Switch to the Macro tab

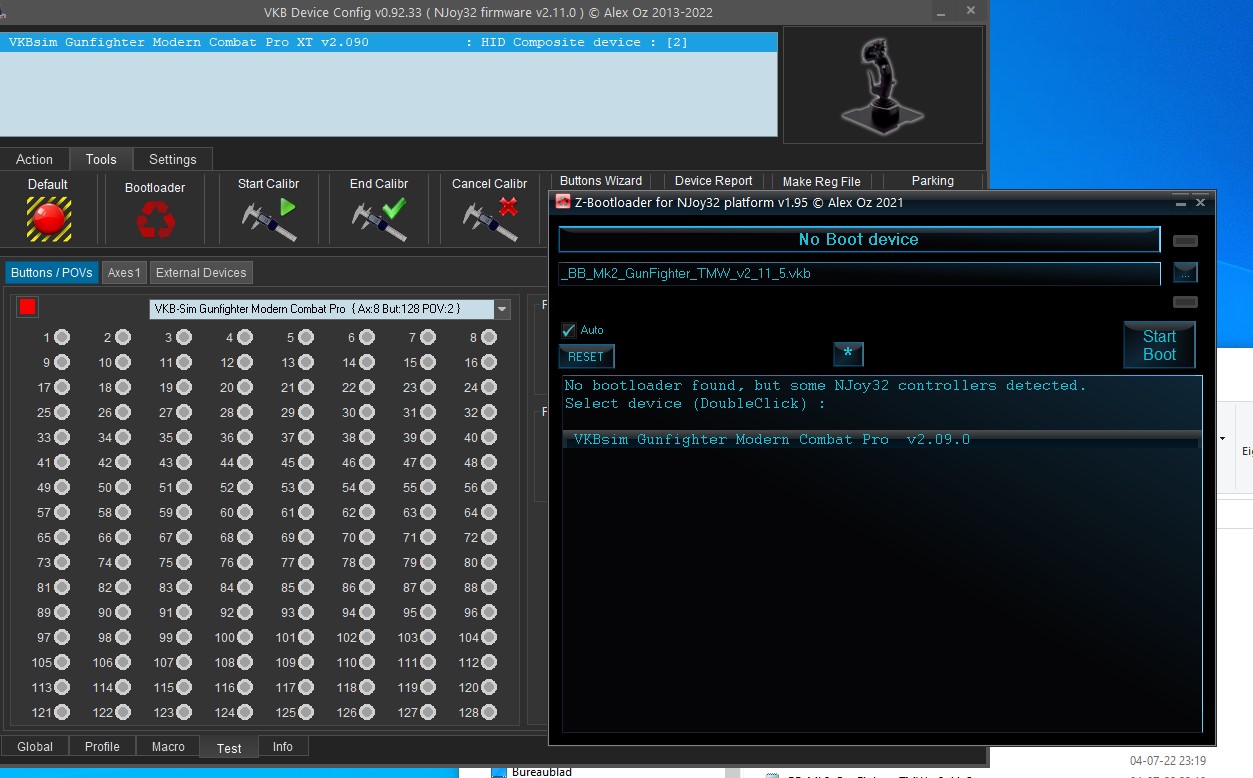point(168,746)
